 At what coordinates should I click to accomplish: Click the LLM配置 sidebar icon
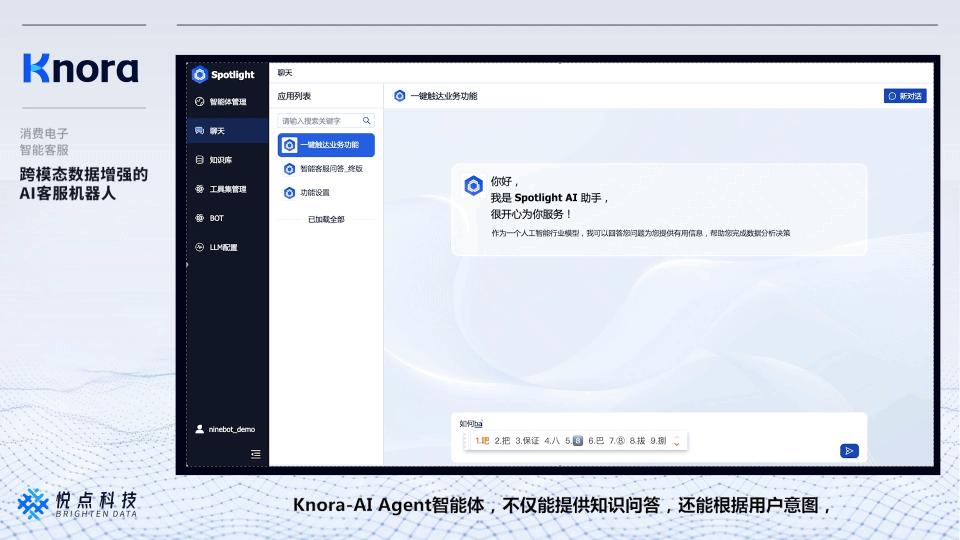tap(199, 247)
